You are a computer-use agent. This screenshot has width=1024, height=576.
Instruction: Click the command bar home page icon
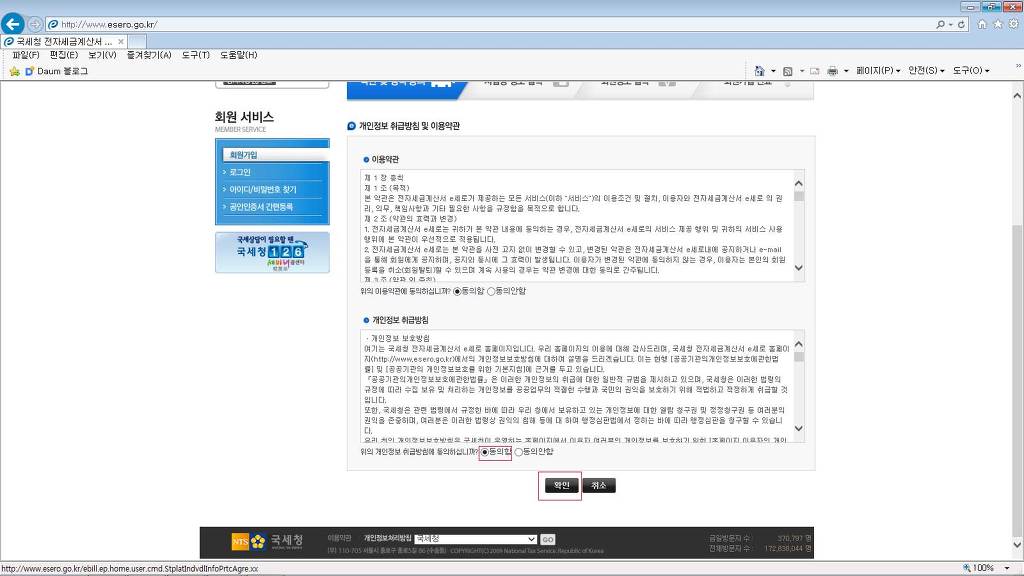click(759, 71)
